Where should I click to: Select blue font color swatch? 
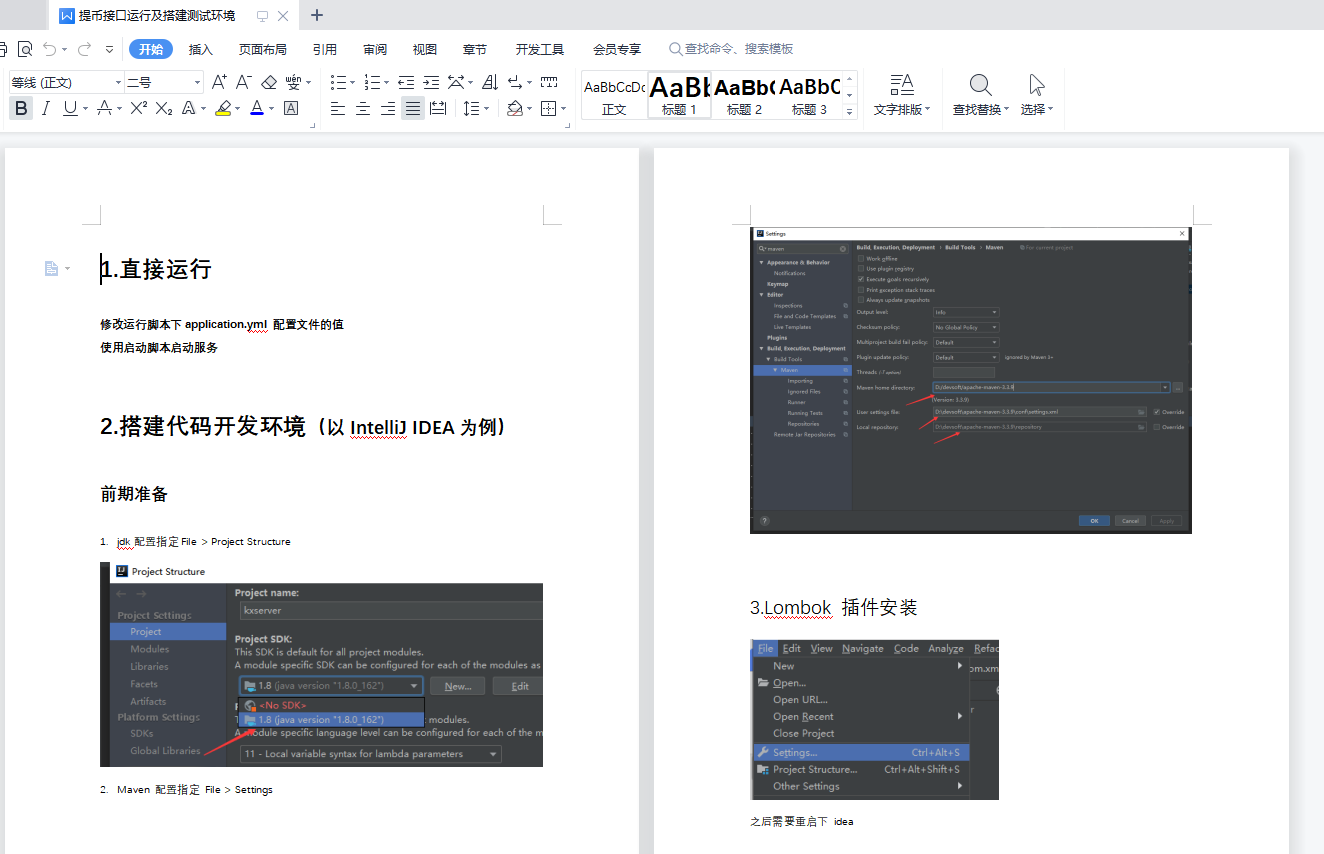(x=257, y=108)
